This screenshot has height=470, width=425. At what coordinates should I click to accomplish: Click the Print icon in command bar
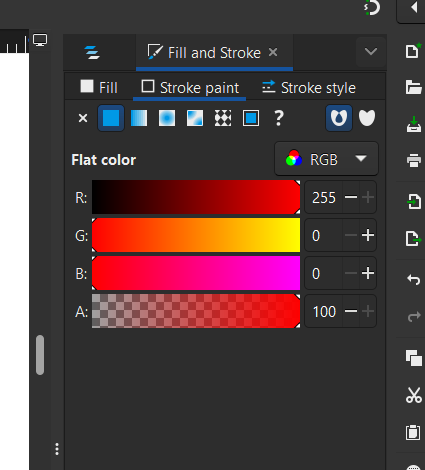point(414,160)
